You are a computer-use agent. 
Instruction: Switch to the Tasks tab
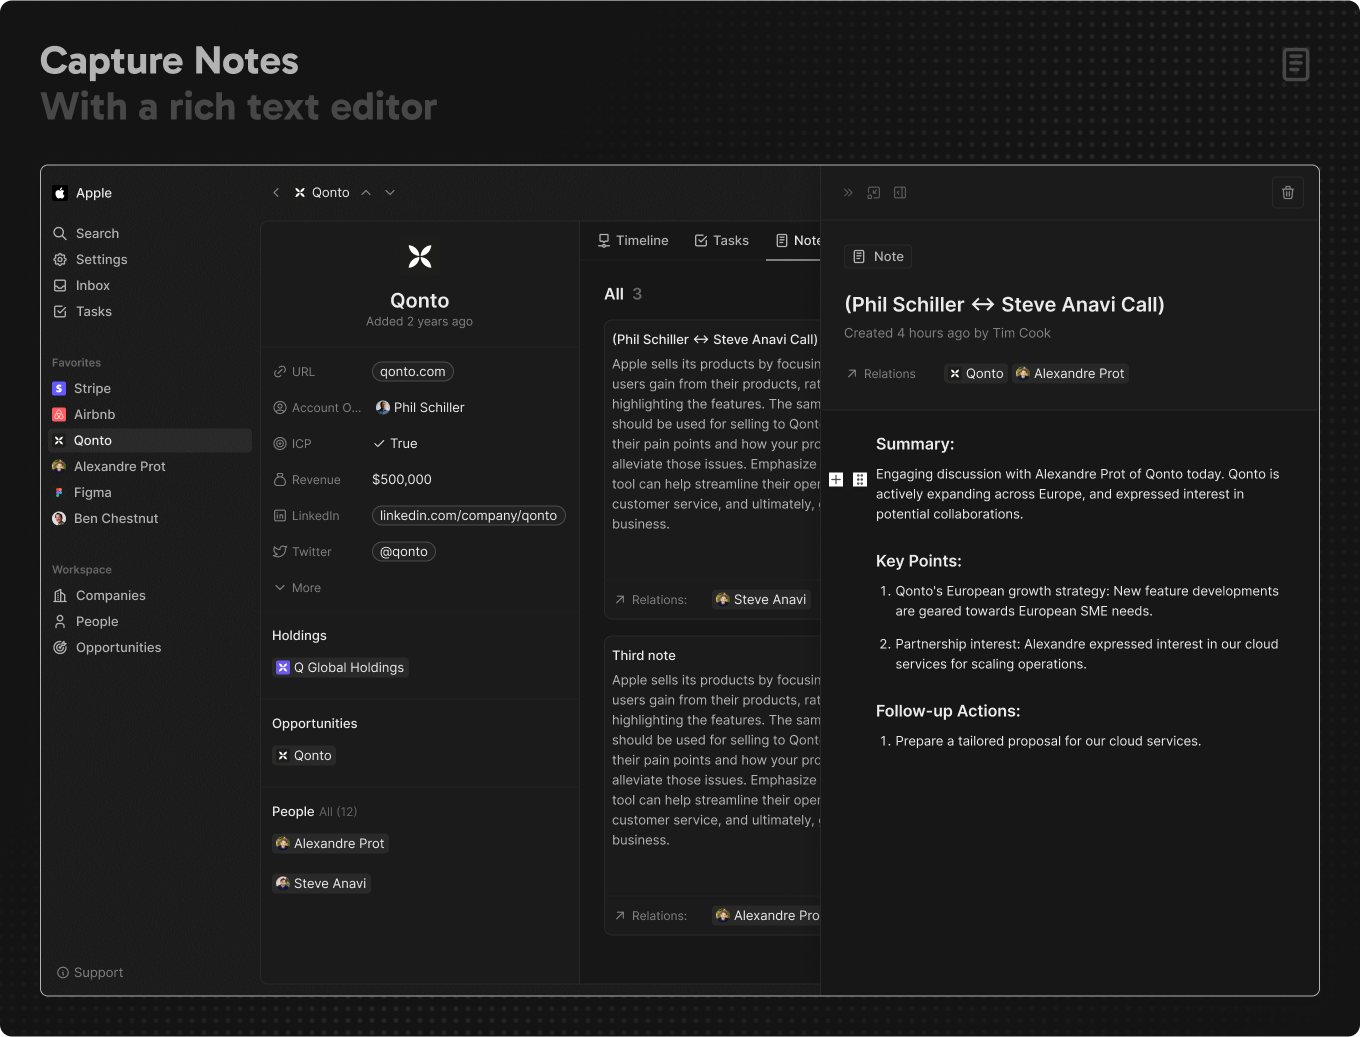[721, 241]
